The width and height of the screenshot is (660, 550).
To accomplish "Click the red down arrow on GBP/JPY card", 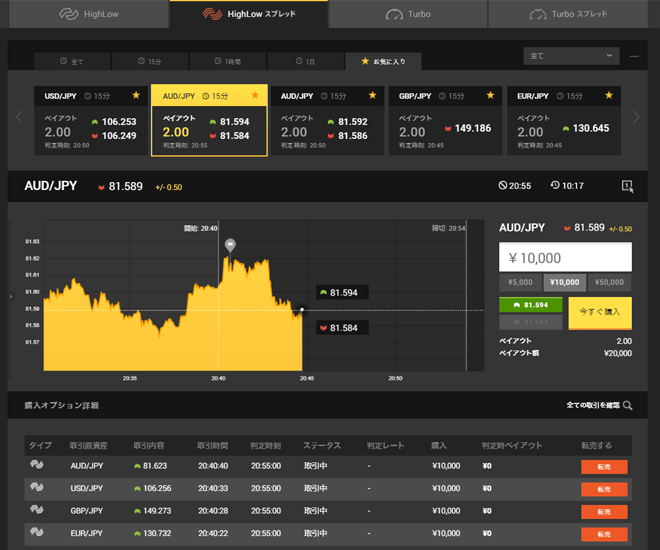I will coord(448,128).
